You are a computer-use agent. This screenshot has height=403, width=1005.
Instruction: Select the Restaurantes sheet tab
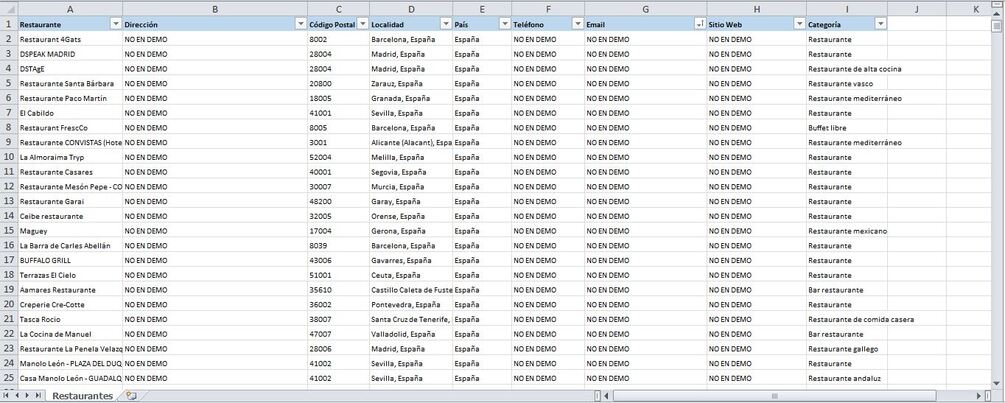point(82,396)
